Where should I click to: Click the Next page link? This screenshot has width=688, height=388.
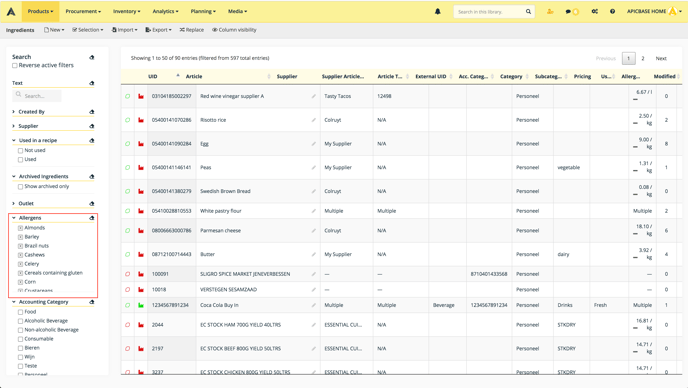[x=661, y=58]
